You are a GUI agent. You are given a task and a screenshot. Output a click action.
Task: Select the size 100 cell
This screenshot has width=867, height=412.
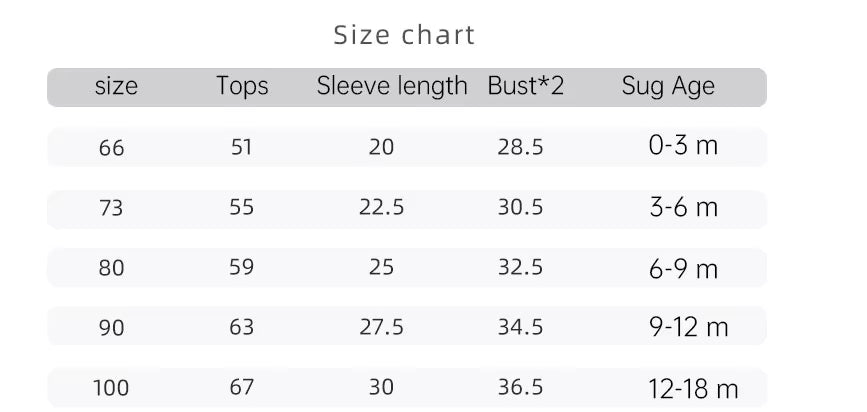coord(111,387)
